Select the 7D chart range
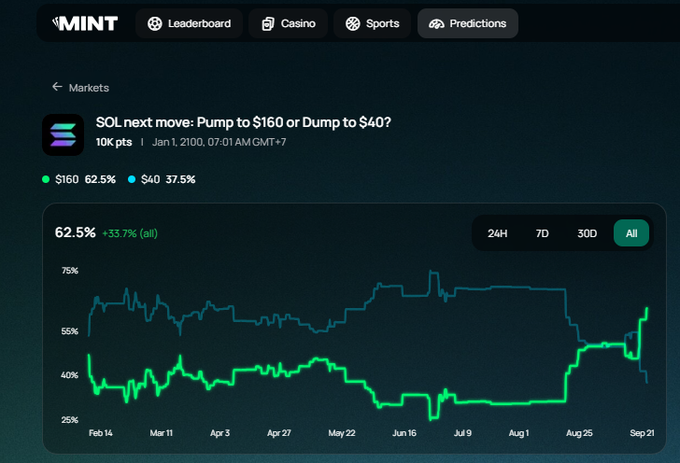The image size is (680, 463). 542,233
